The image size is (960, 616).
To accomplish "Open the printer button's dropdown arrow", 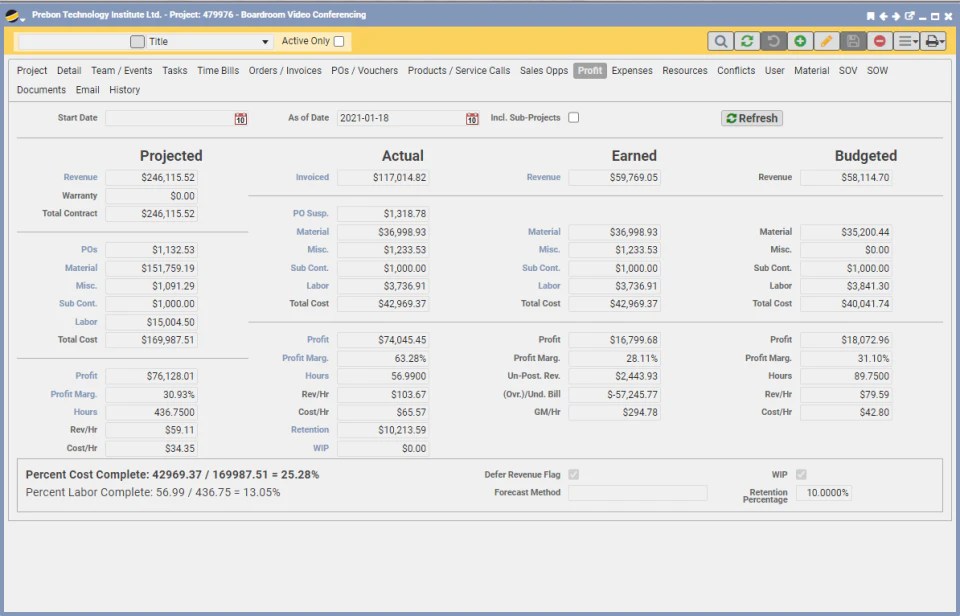I will (941, 41).
